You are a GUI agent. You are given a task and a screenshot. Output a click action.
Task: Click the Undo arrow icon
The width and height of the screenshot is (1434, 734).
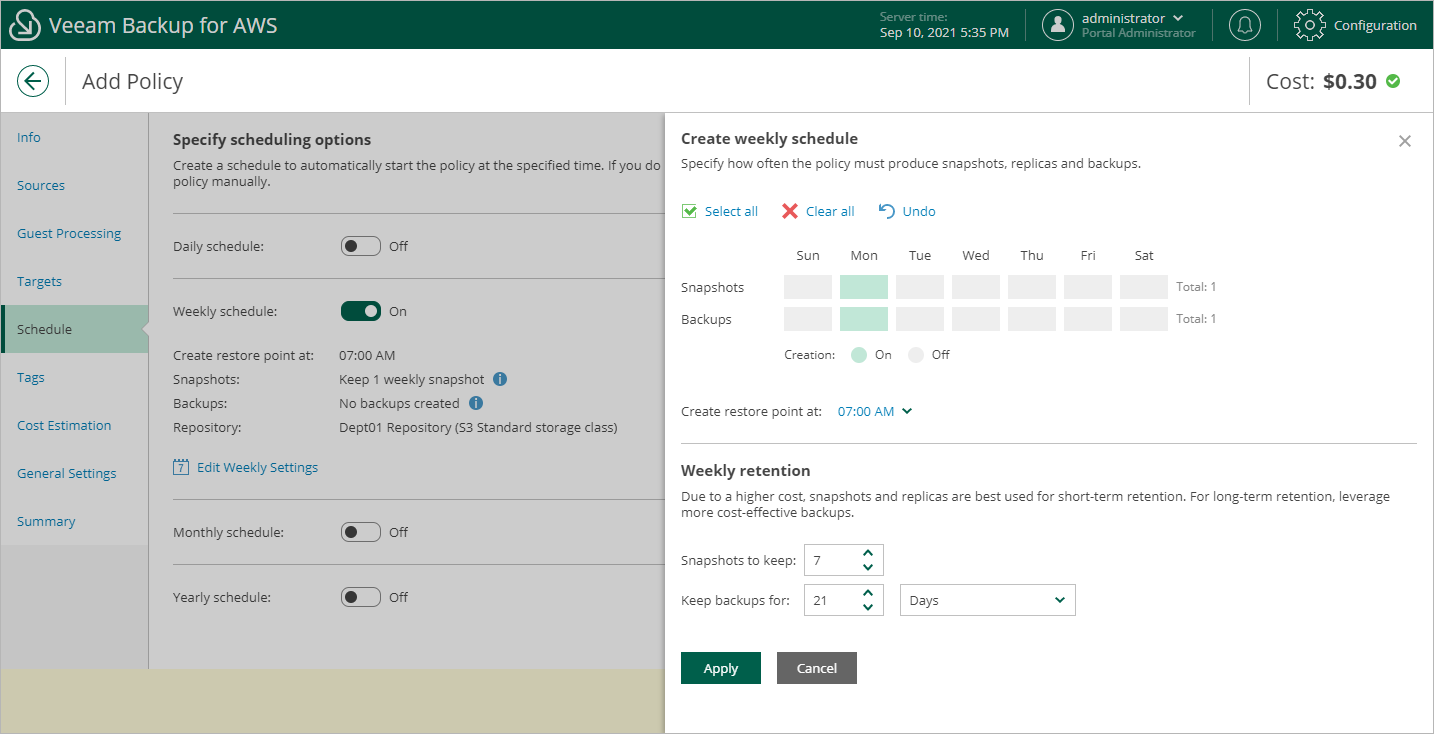(x=887, y=211)
